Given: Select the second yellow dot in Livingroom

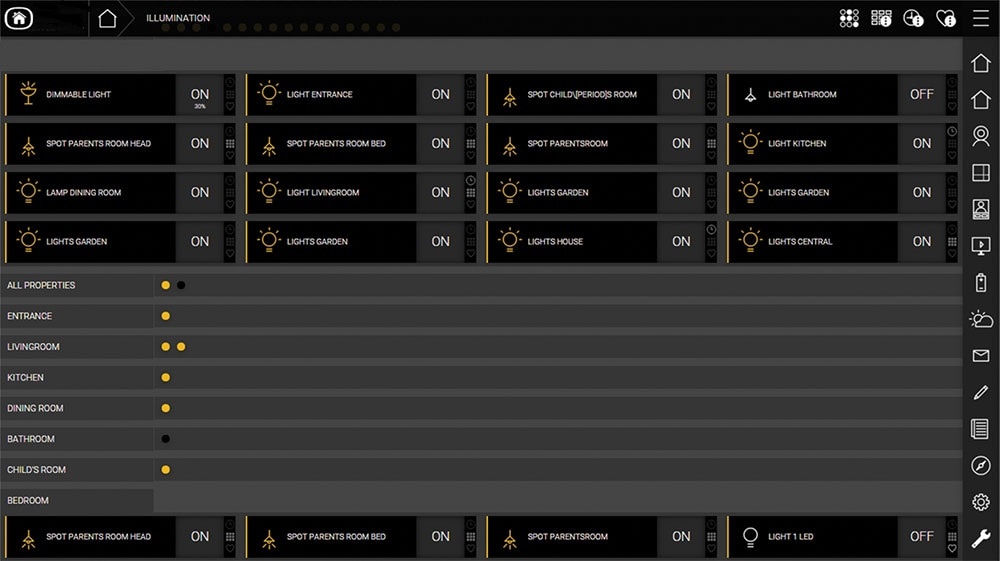Looking at the screenshot, I should [x=181, y=347].
